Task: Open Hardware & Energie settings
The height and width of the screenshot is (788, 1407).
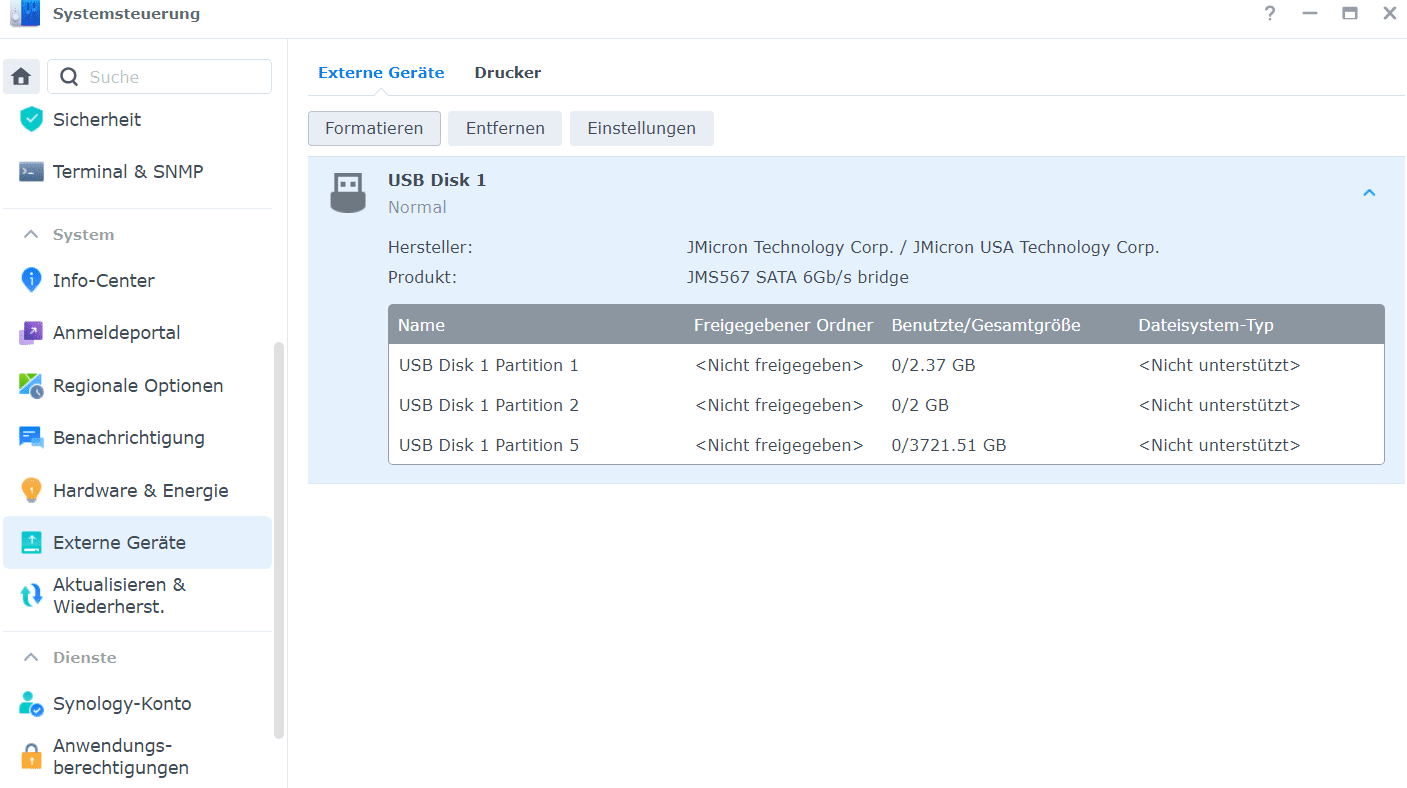Action: [137, 490]
